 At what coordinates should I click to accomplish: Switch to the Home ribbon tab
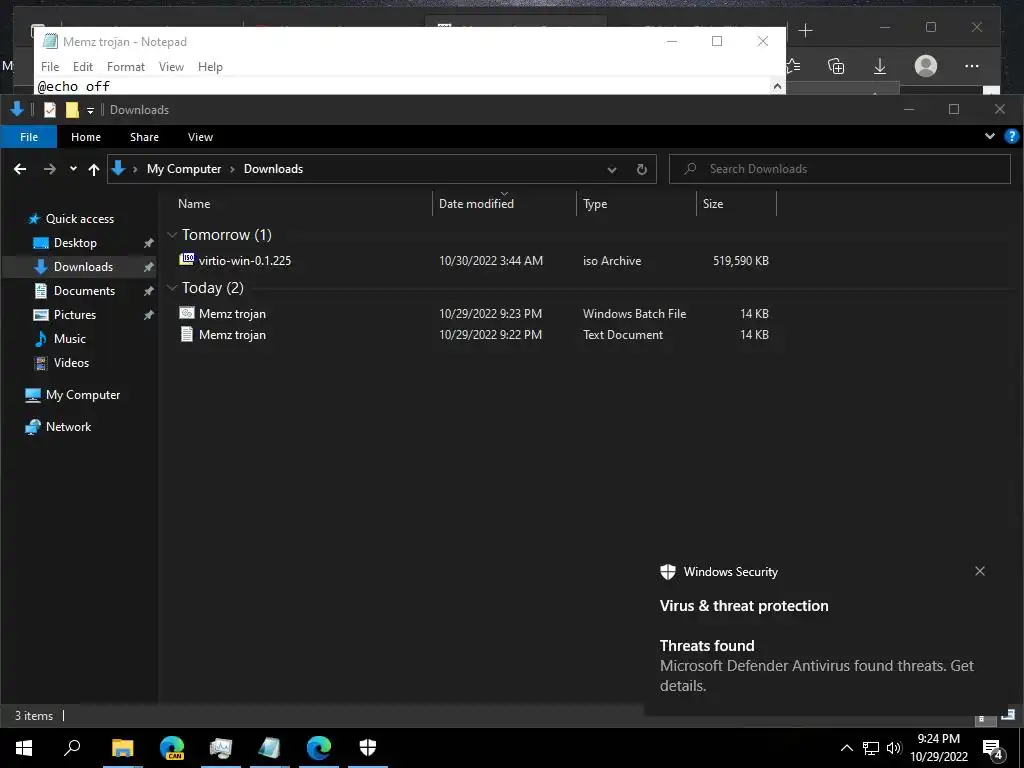(x=86, y=137)
